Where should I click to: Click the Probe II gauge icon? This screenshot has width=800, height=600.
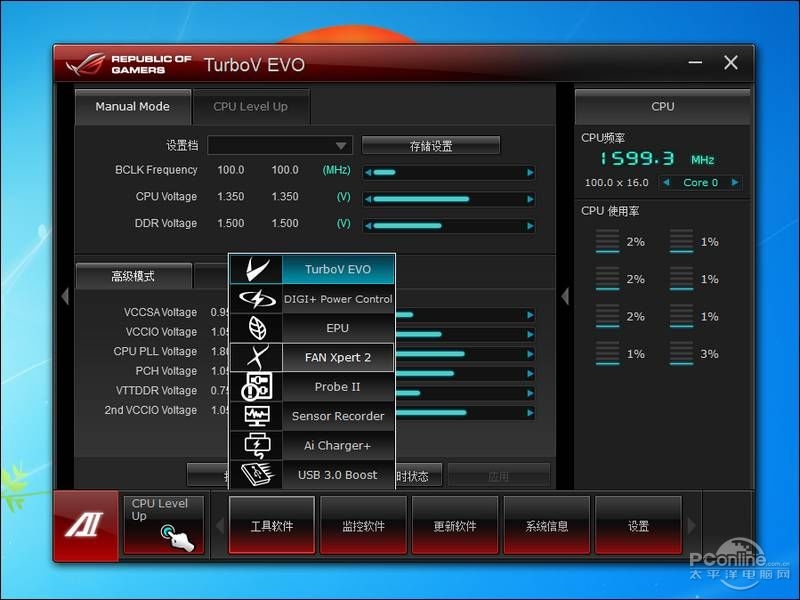click(256, 387)
